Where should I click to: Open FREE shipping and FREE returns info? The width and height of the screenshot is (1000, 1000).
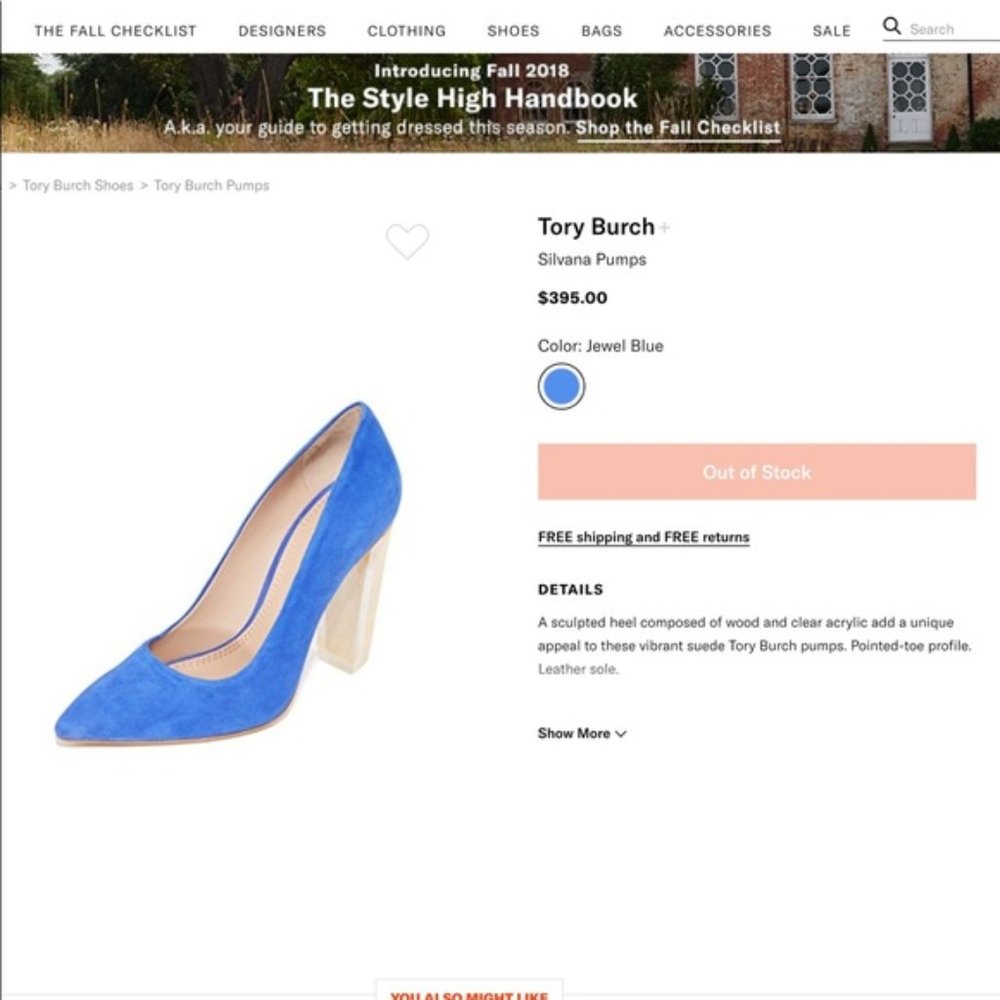pyautogui.click(x=643, y=537)
